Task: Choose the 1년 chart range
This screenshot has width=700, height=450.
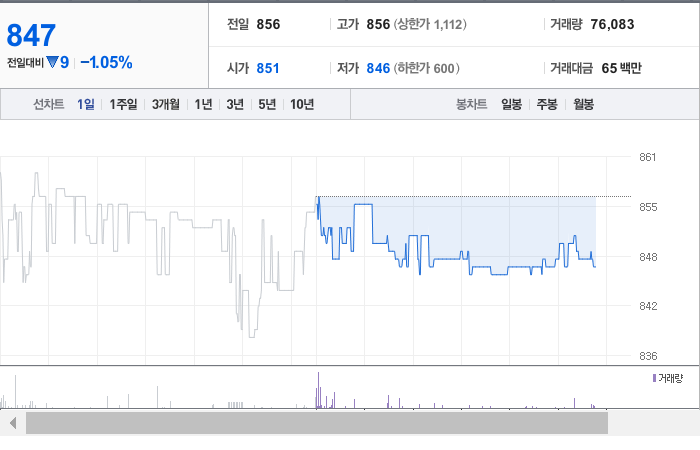Action: pos(203,104)
